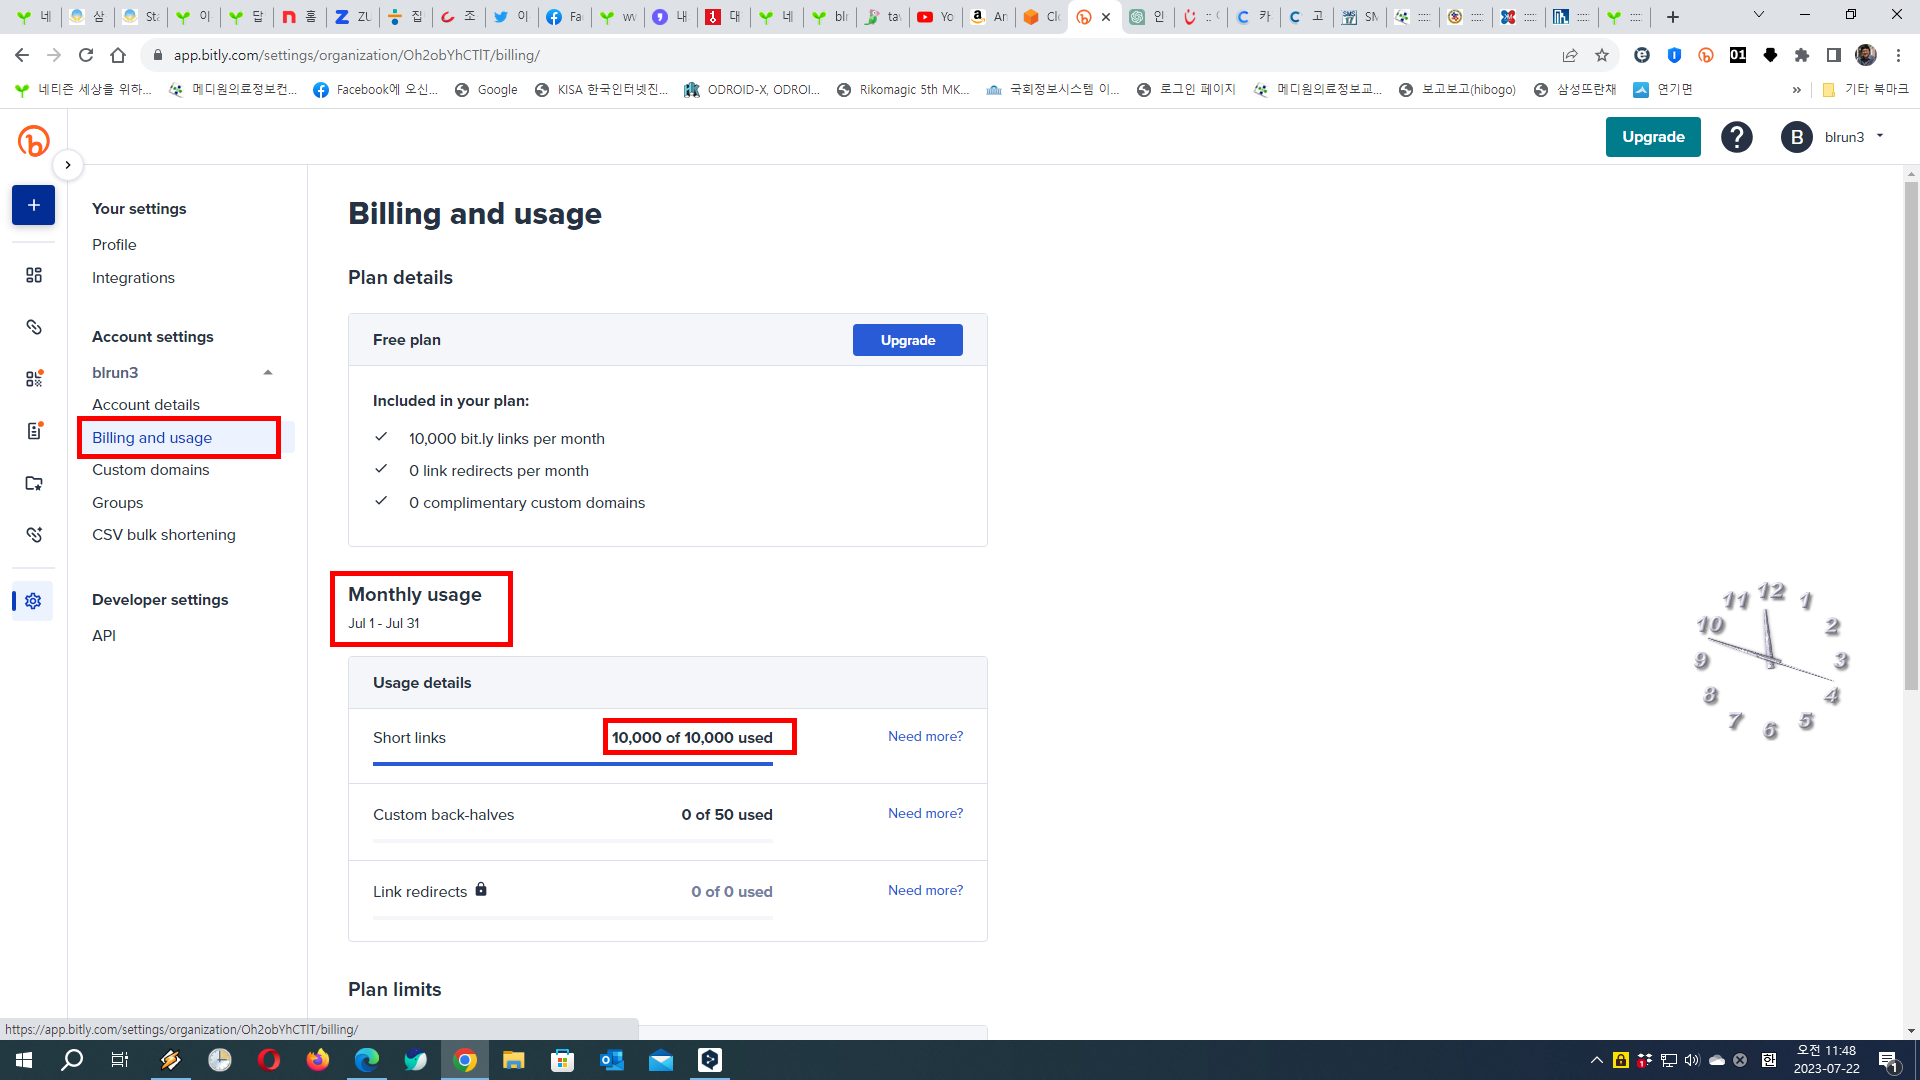Go back with the browser back arrow

click(x=22, y=55)
